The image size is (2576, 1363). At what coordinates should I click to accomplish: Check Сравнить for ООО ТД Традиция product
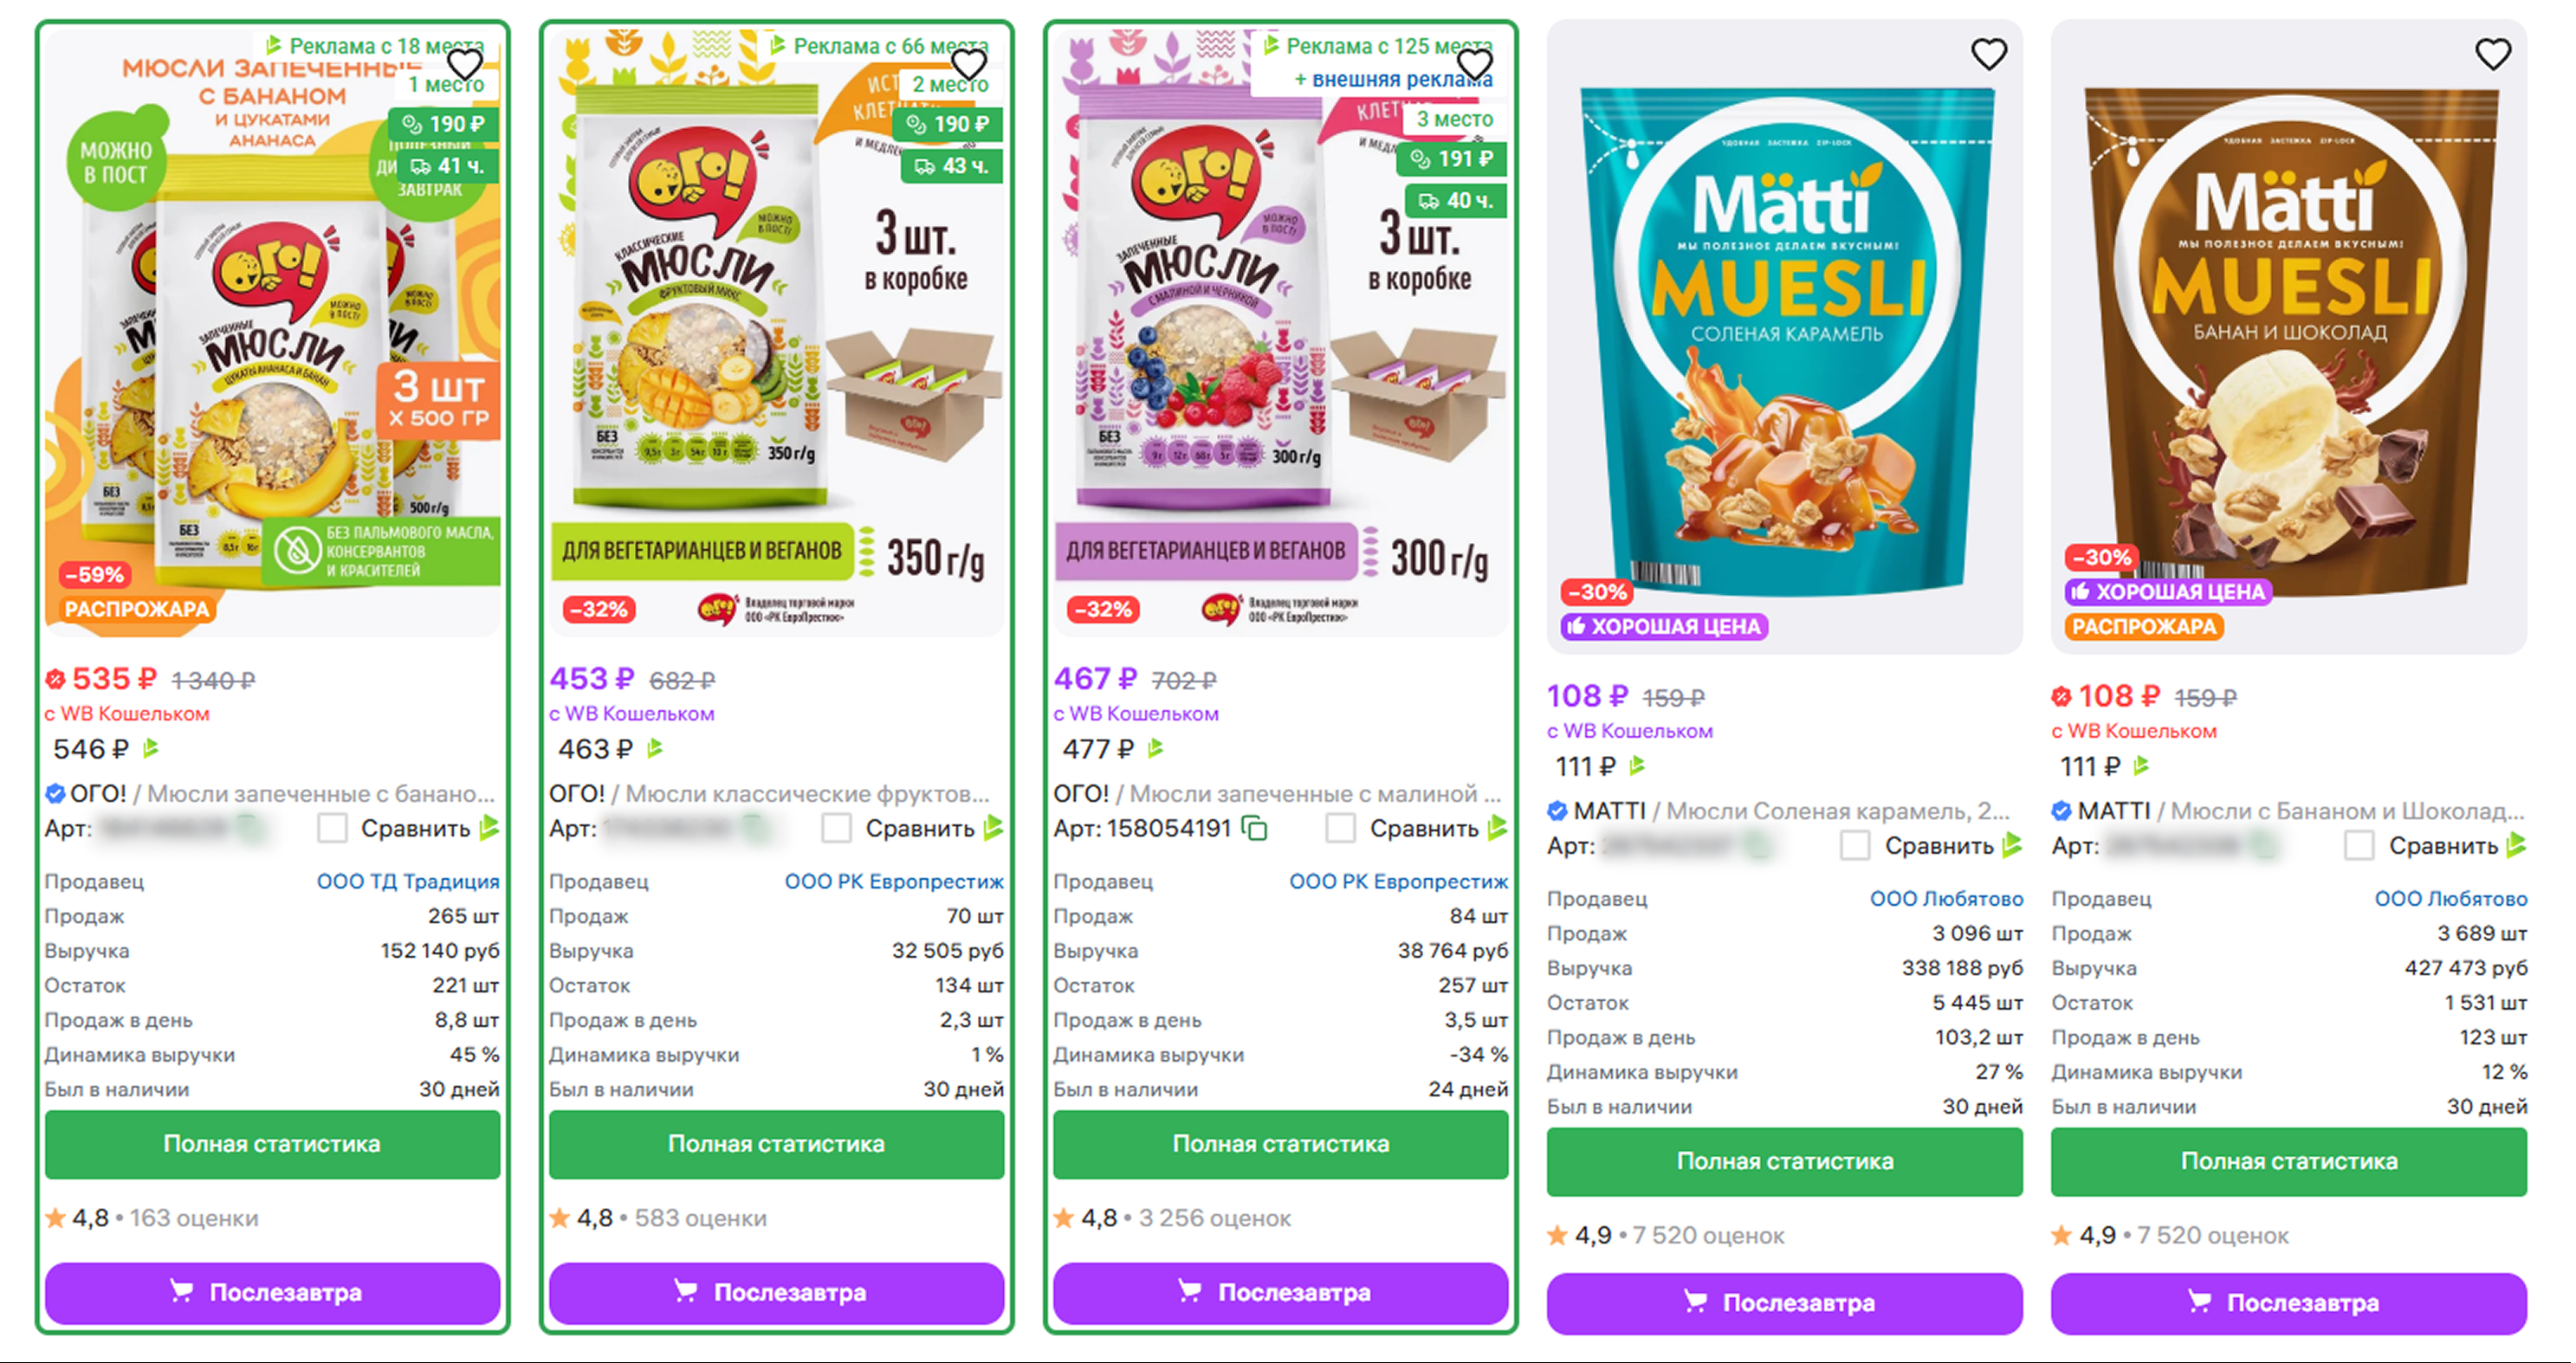point(333,828)
